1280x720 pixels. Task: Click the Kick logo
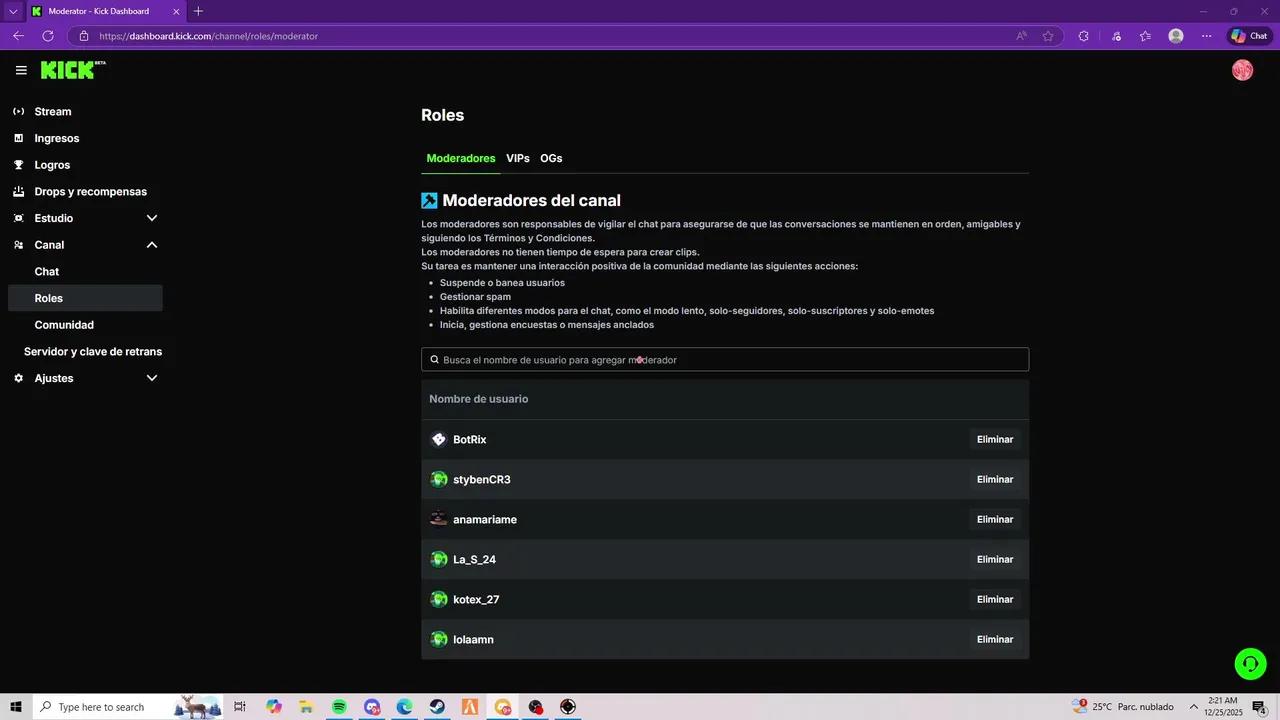click(67, 70)
